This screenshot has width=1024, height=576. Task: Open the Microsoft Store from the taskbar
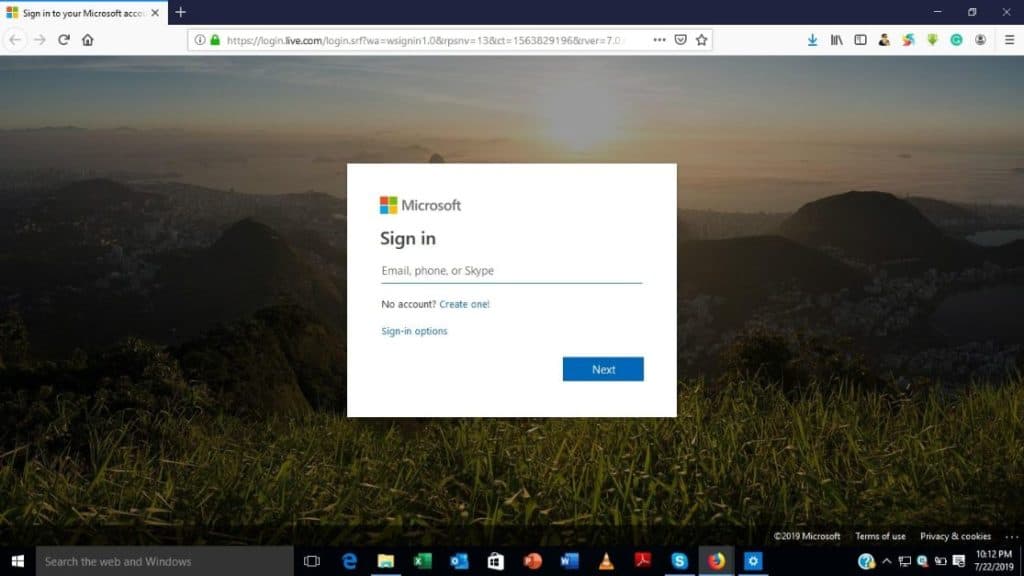coord(496,561)
